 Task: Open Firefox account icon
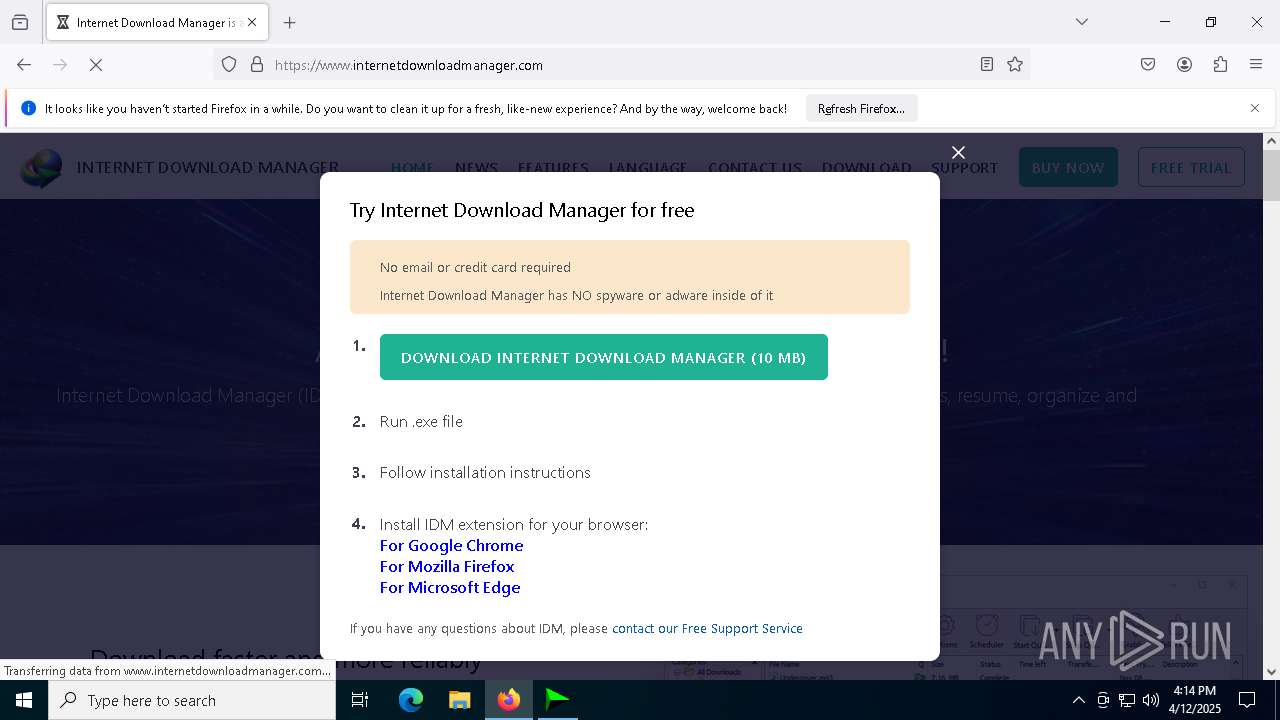click(x=1184, y=65)
